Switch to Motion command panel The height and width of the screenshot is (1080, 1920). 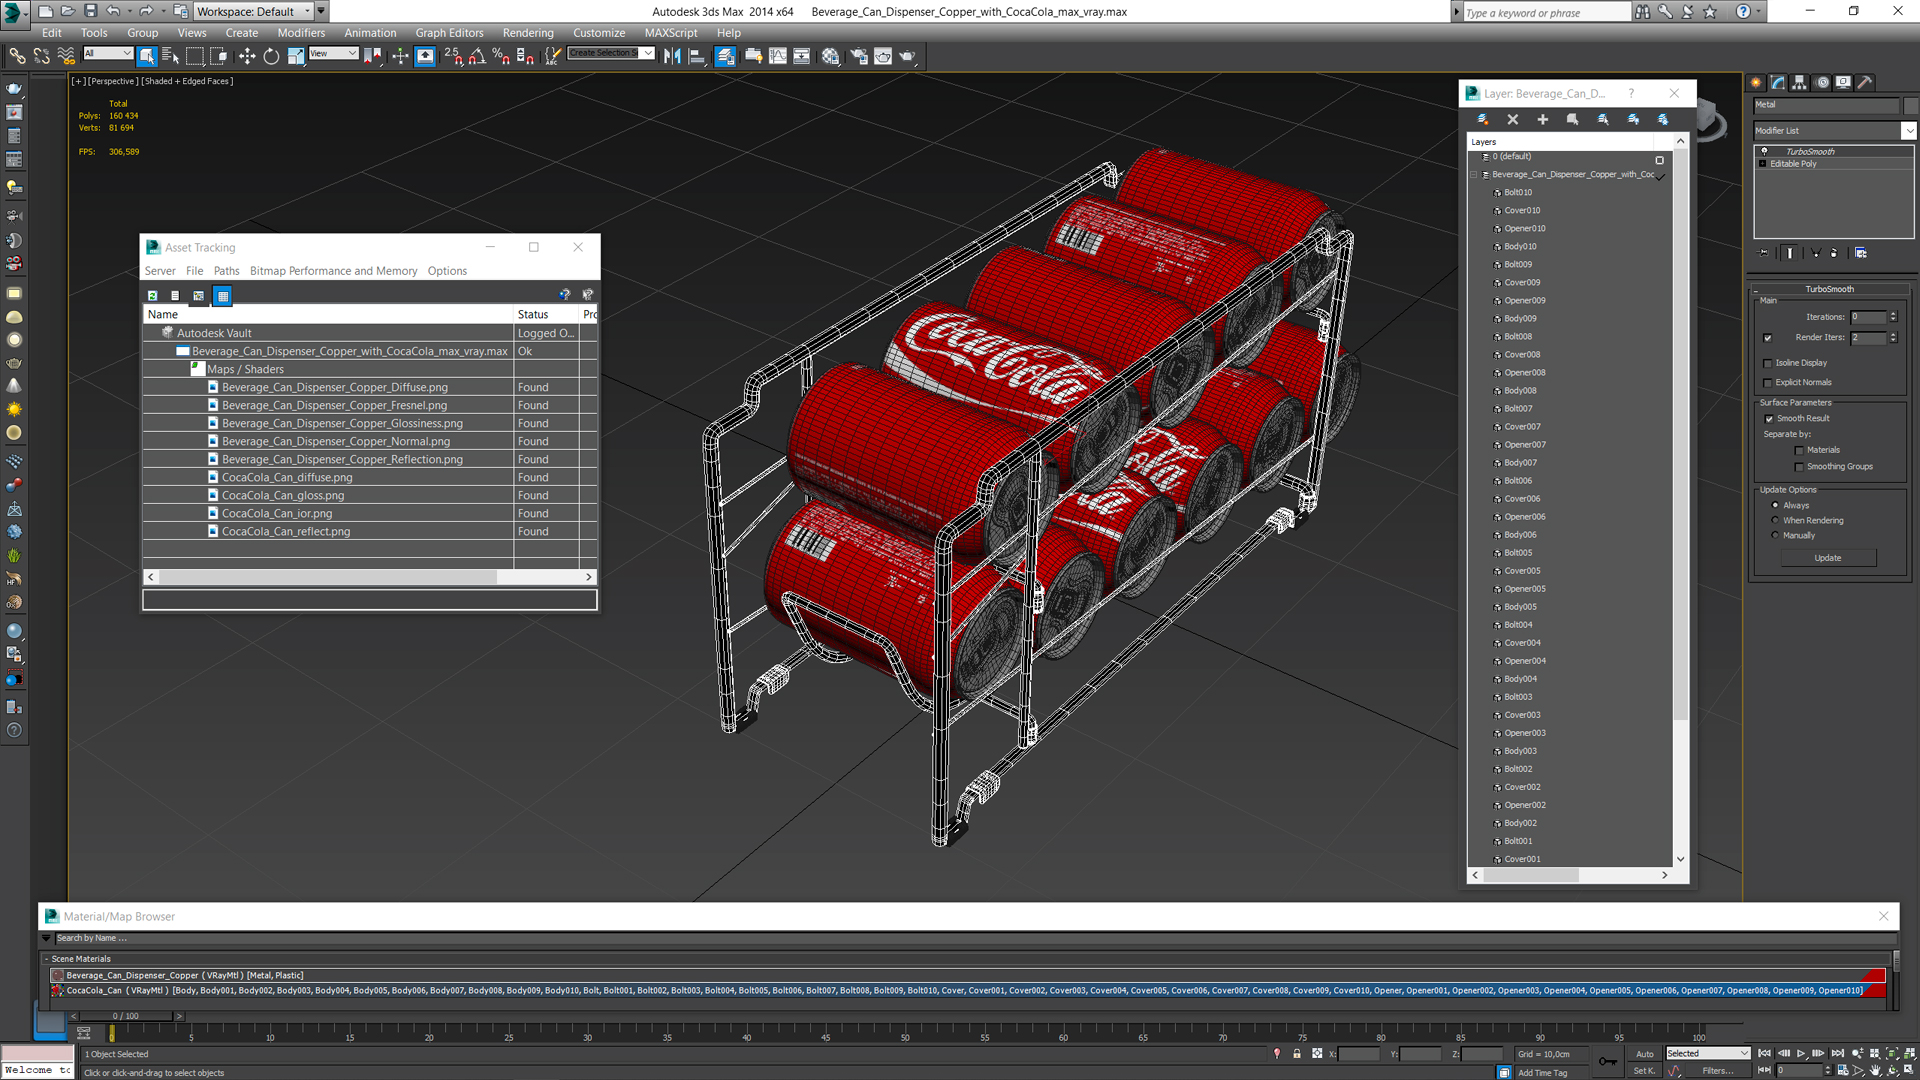[x=1822, y=83]
